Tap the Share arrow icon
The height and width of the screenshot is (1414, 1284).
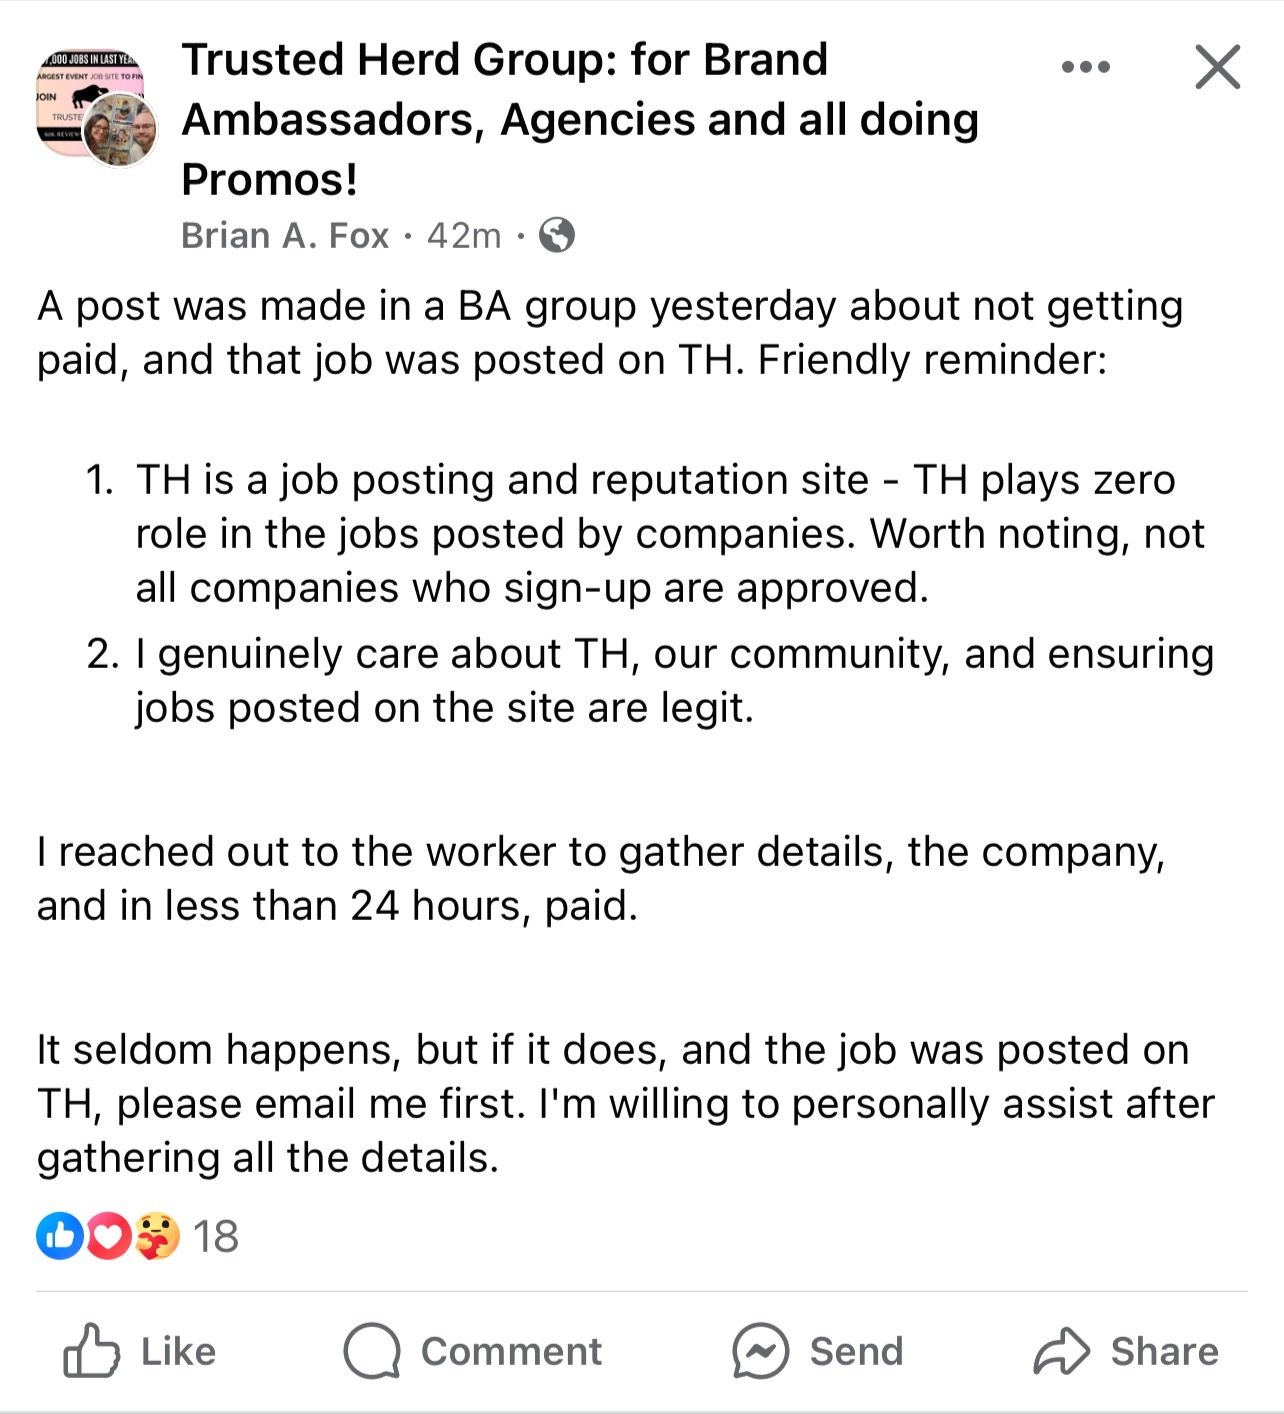coord(1061,1351)
